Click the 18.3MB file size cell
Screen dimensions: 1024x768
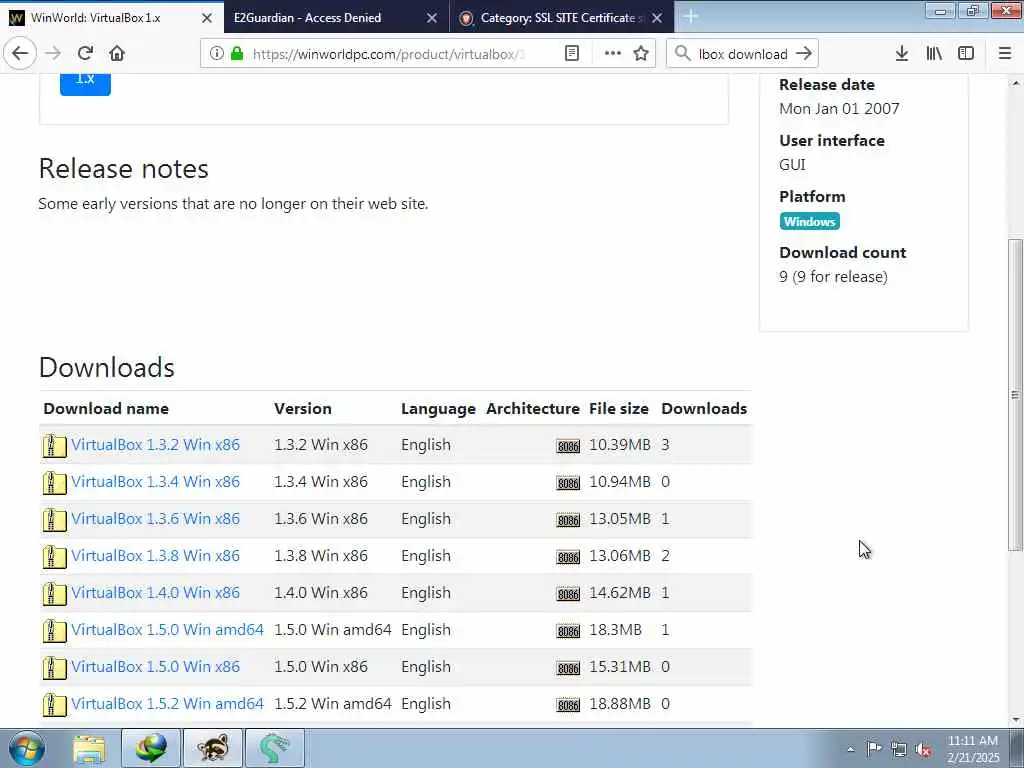click(615, 630)
